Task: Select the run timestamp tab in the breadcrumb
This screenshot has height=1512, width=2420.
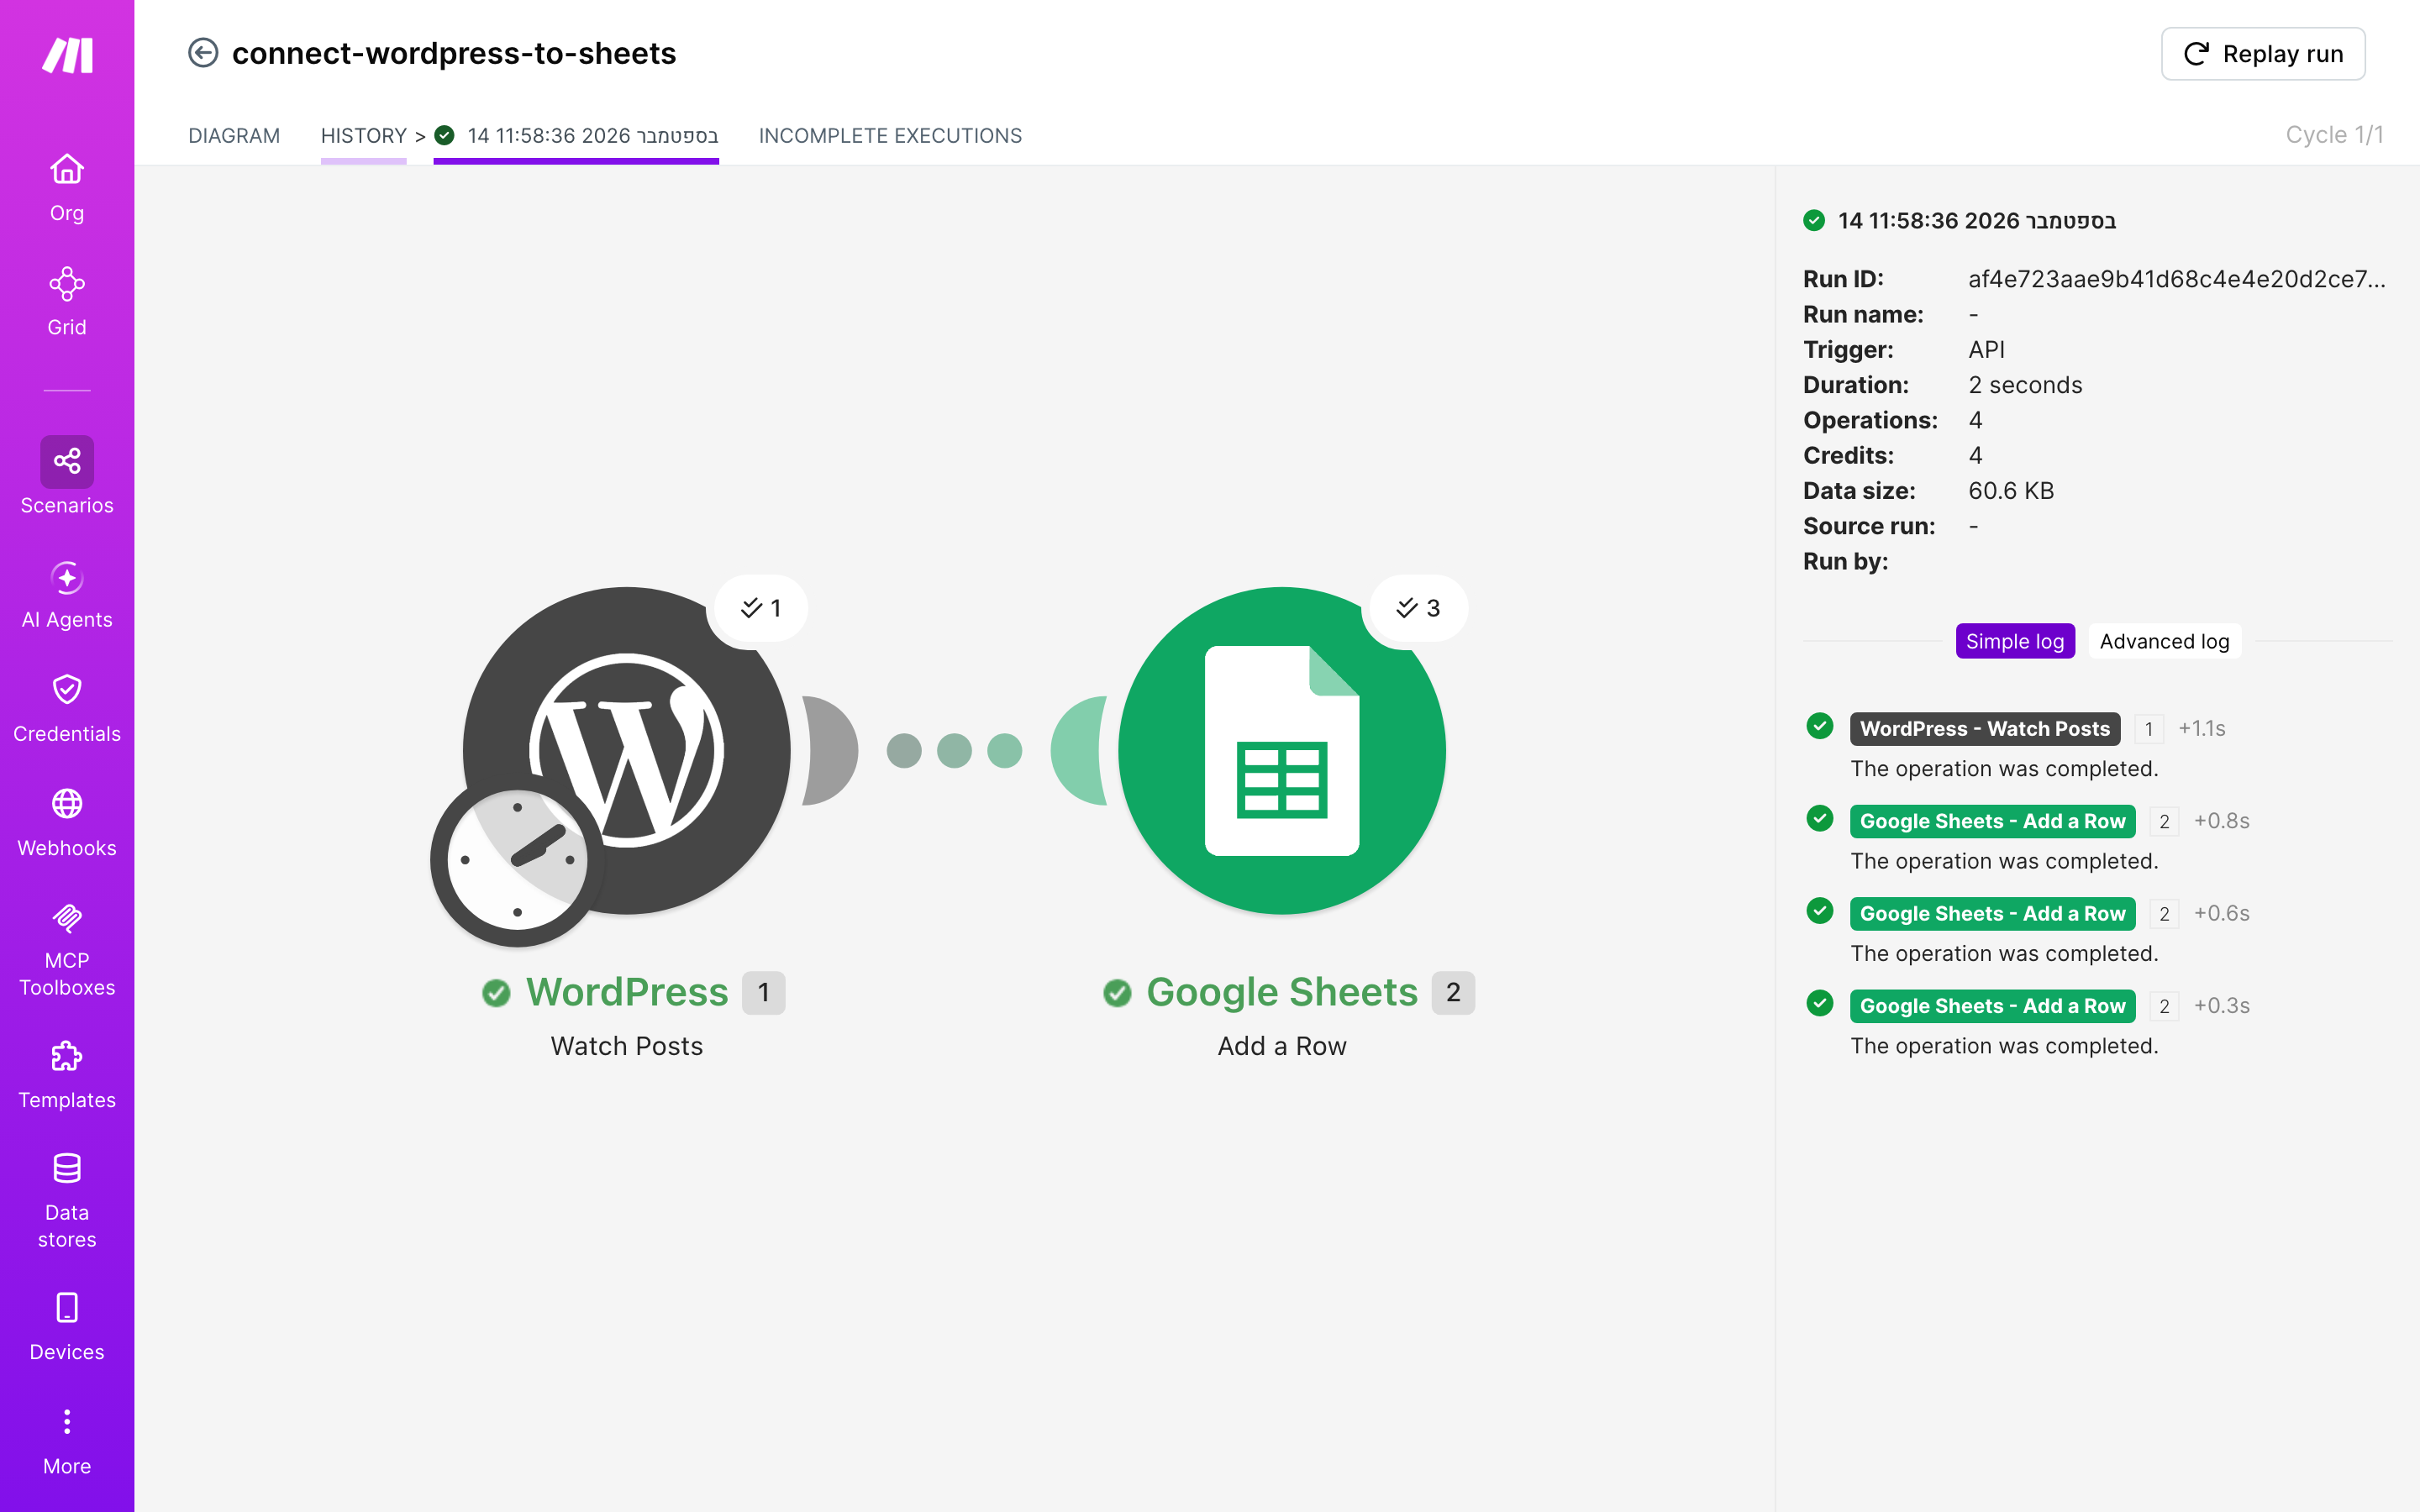Action: [x=577, y=136]
